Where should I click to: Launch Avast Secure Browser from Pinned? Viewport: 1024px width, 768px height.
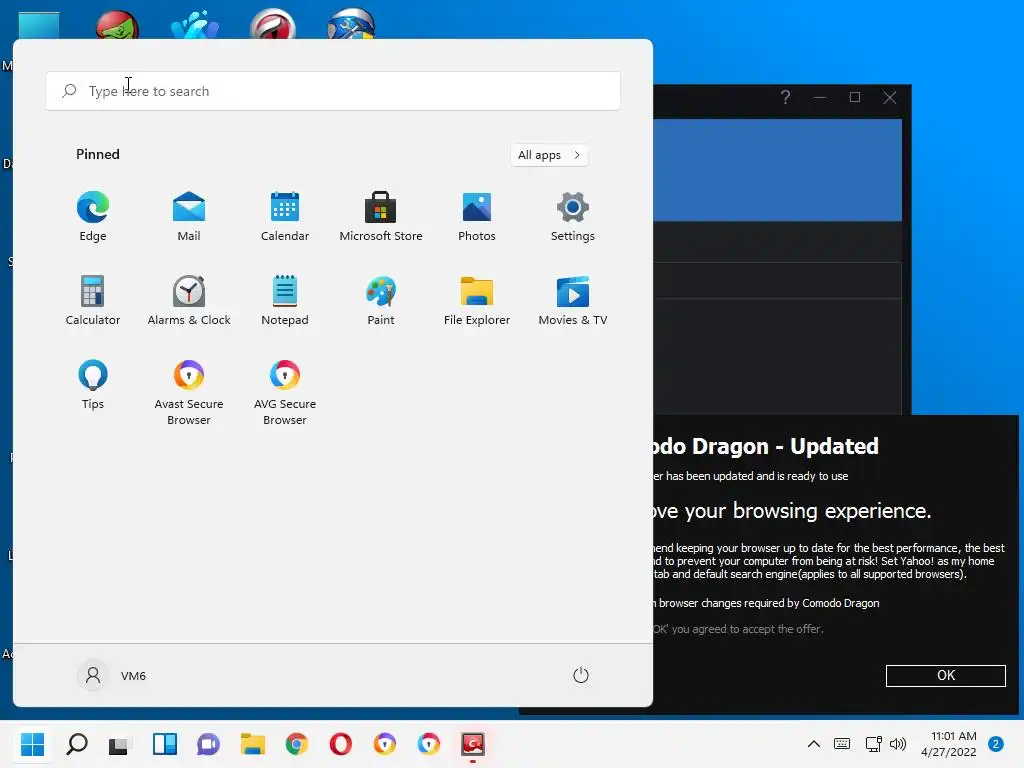(x=189, y=392)
